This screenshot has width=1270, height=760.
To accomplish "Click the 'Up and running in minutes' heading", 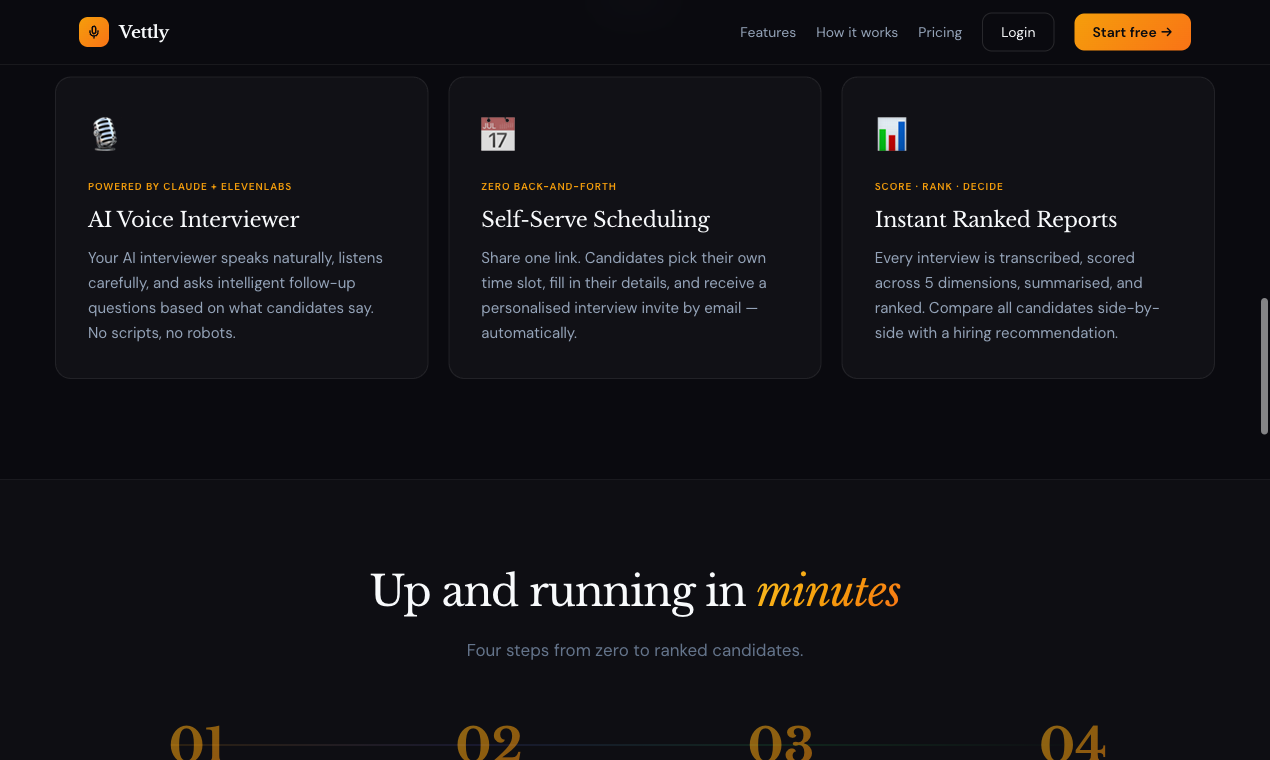I will point(635,591).
